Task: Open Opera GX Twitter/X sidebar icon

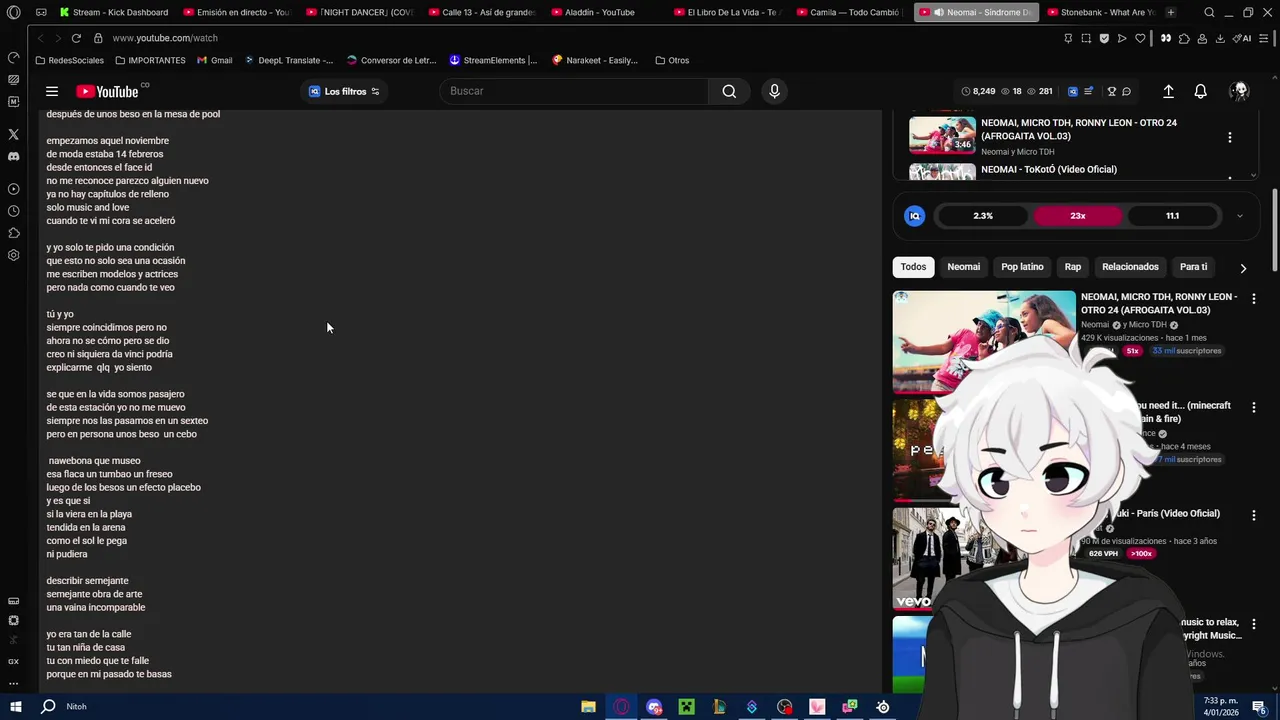Action: pos(13,134)
